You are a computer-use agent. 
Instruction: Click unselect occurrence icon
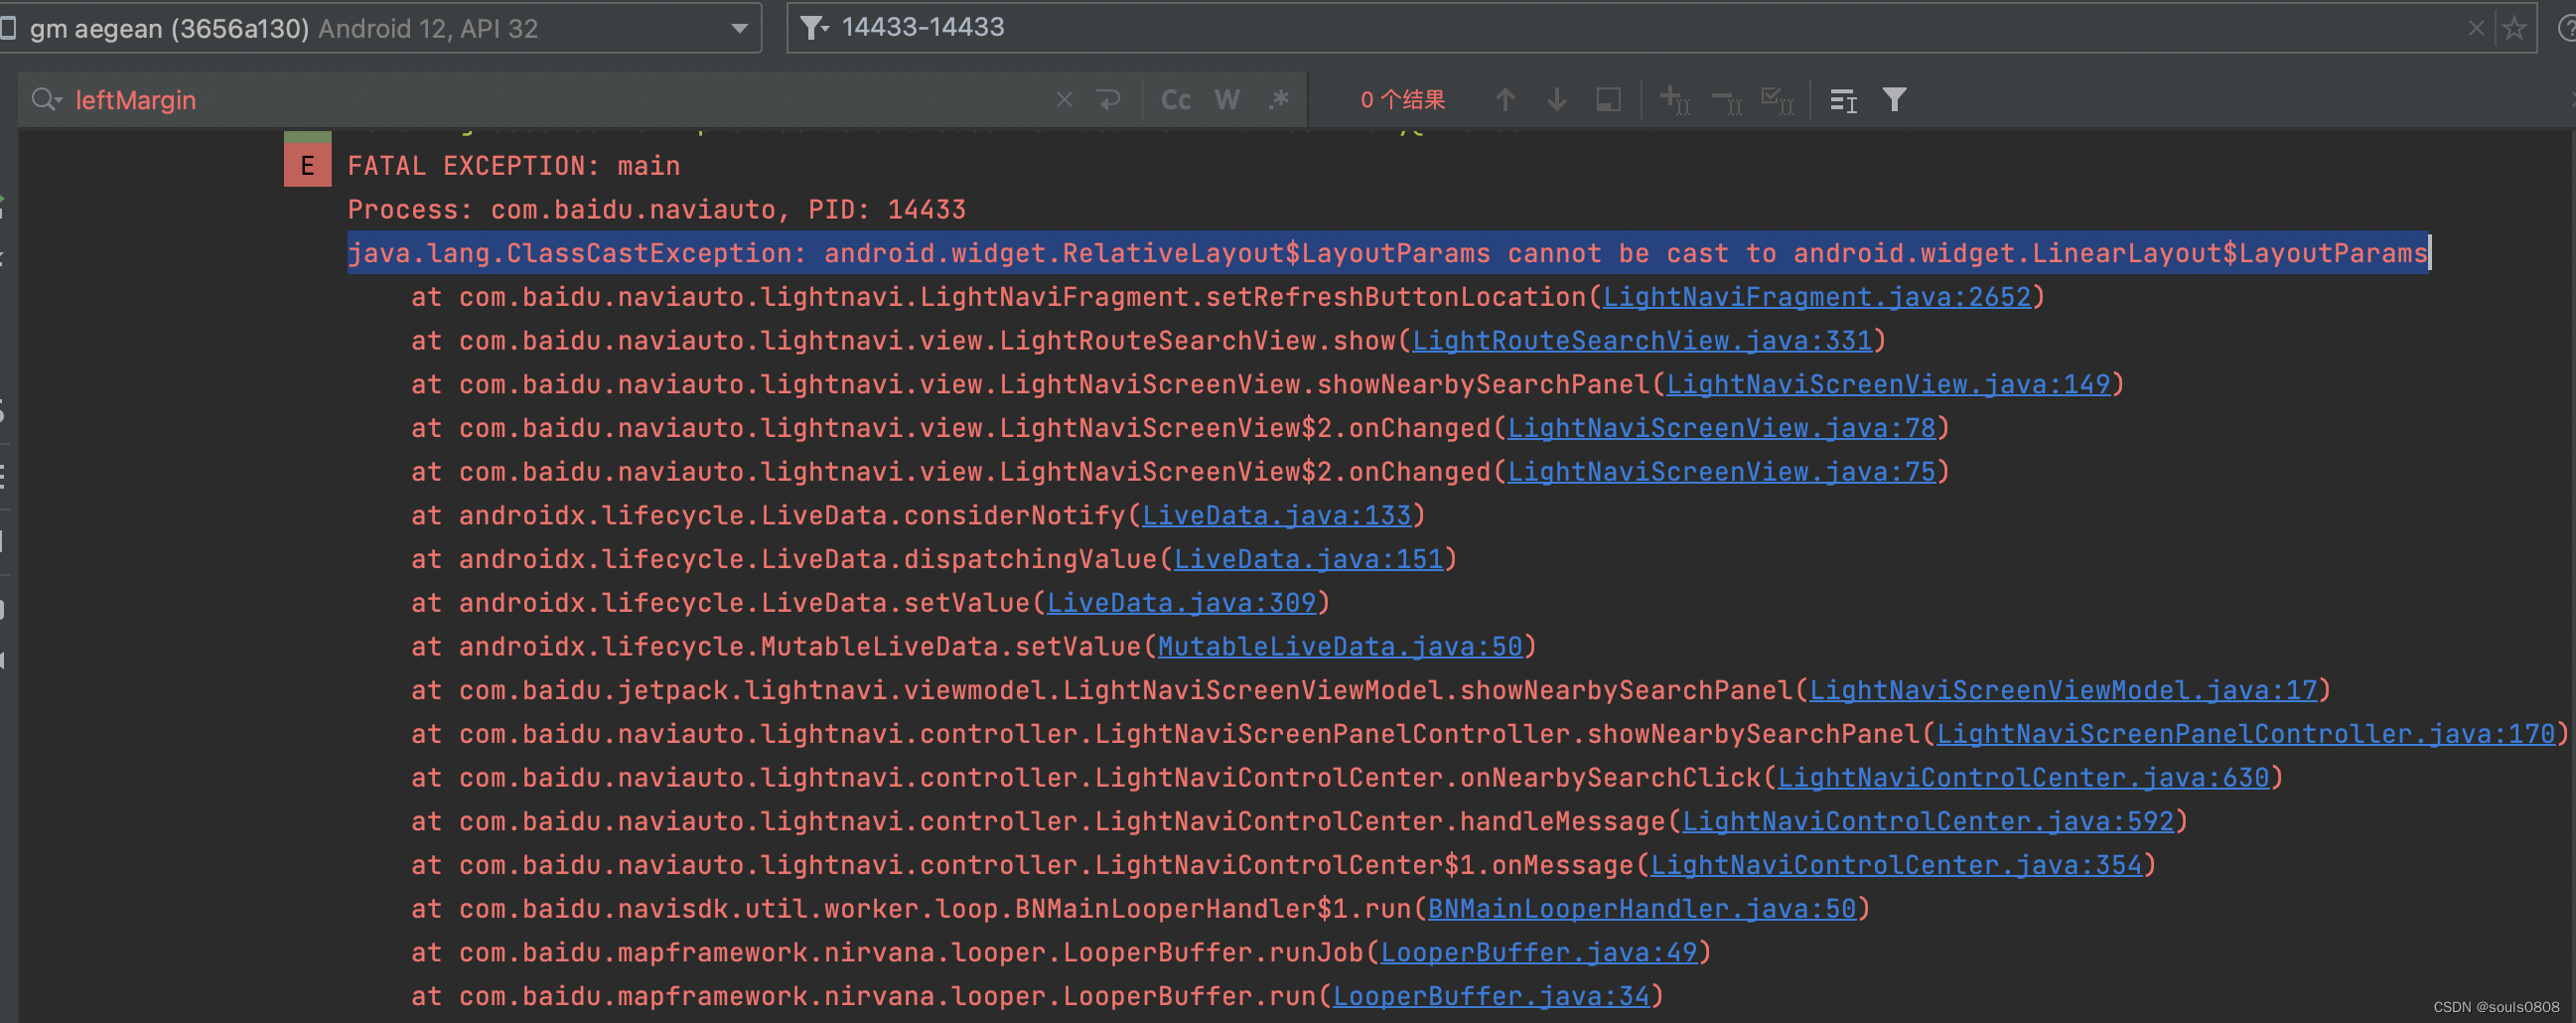tap(1727, 100)
